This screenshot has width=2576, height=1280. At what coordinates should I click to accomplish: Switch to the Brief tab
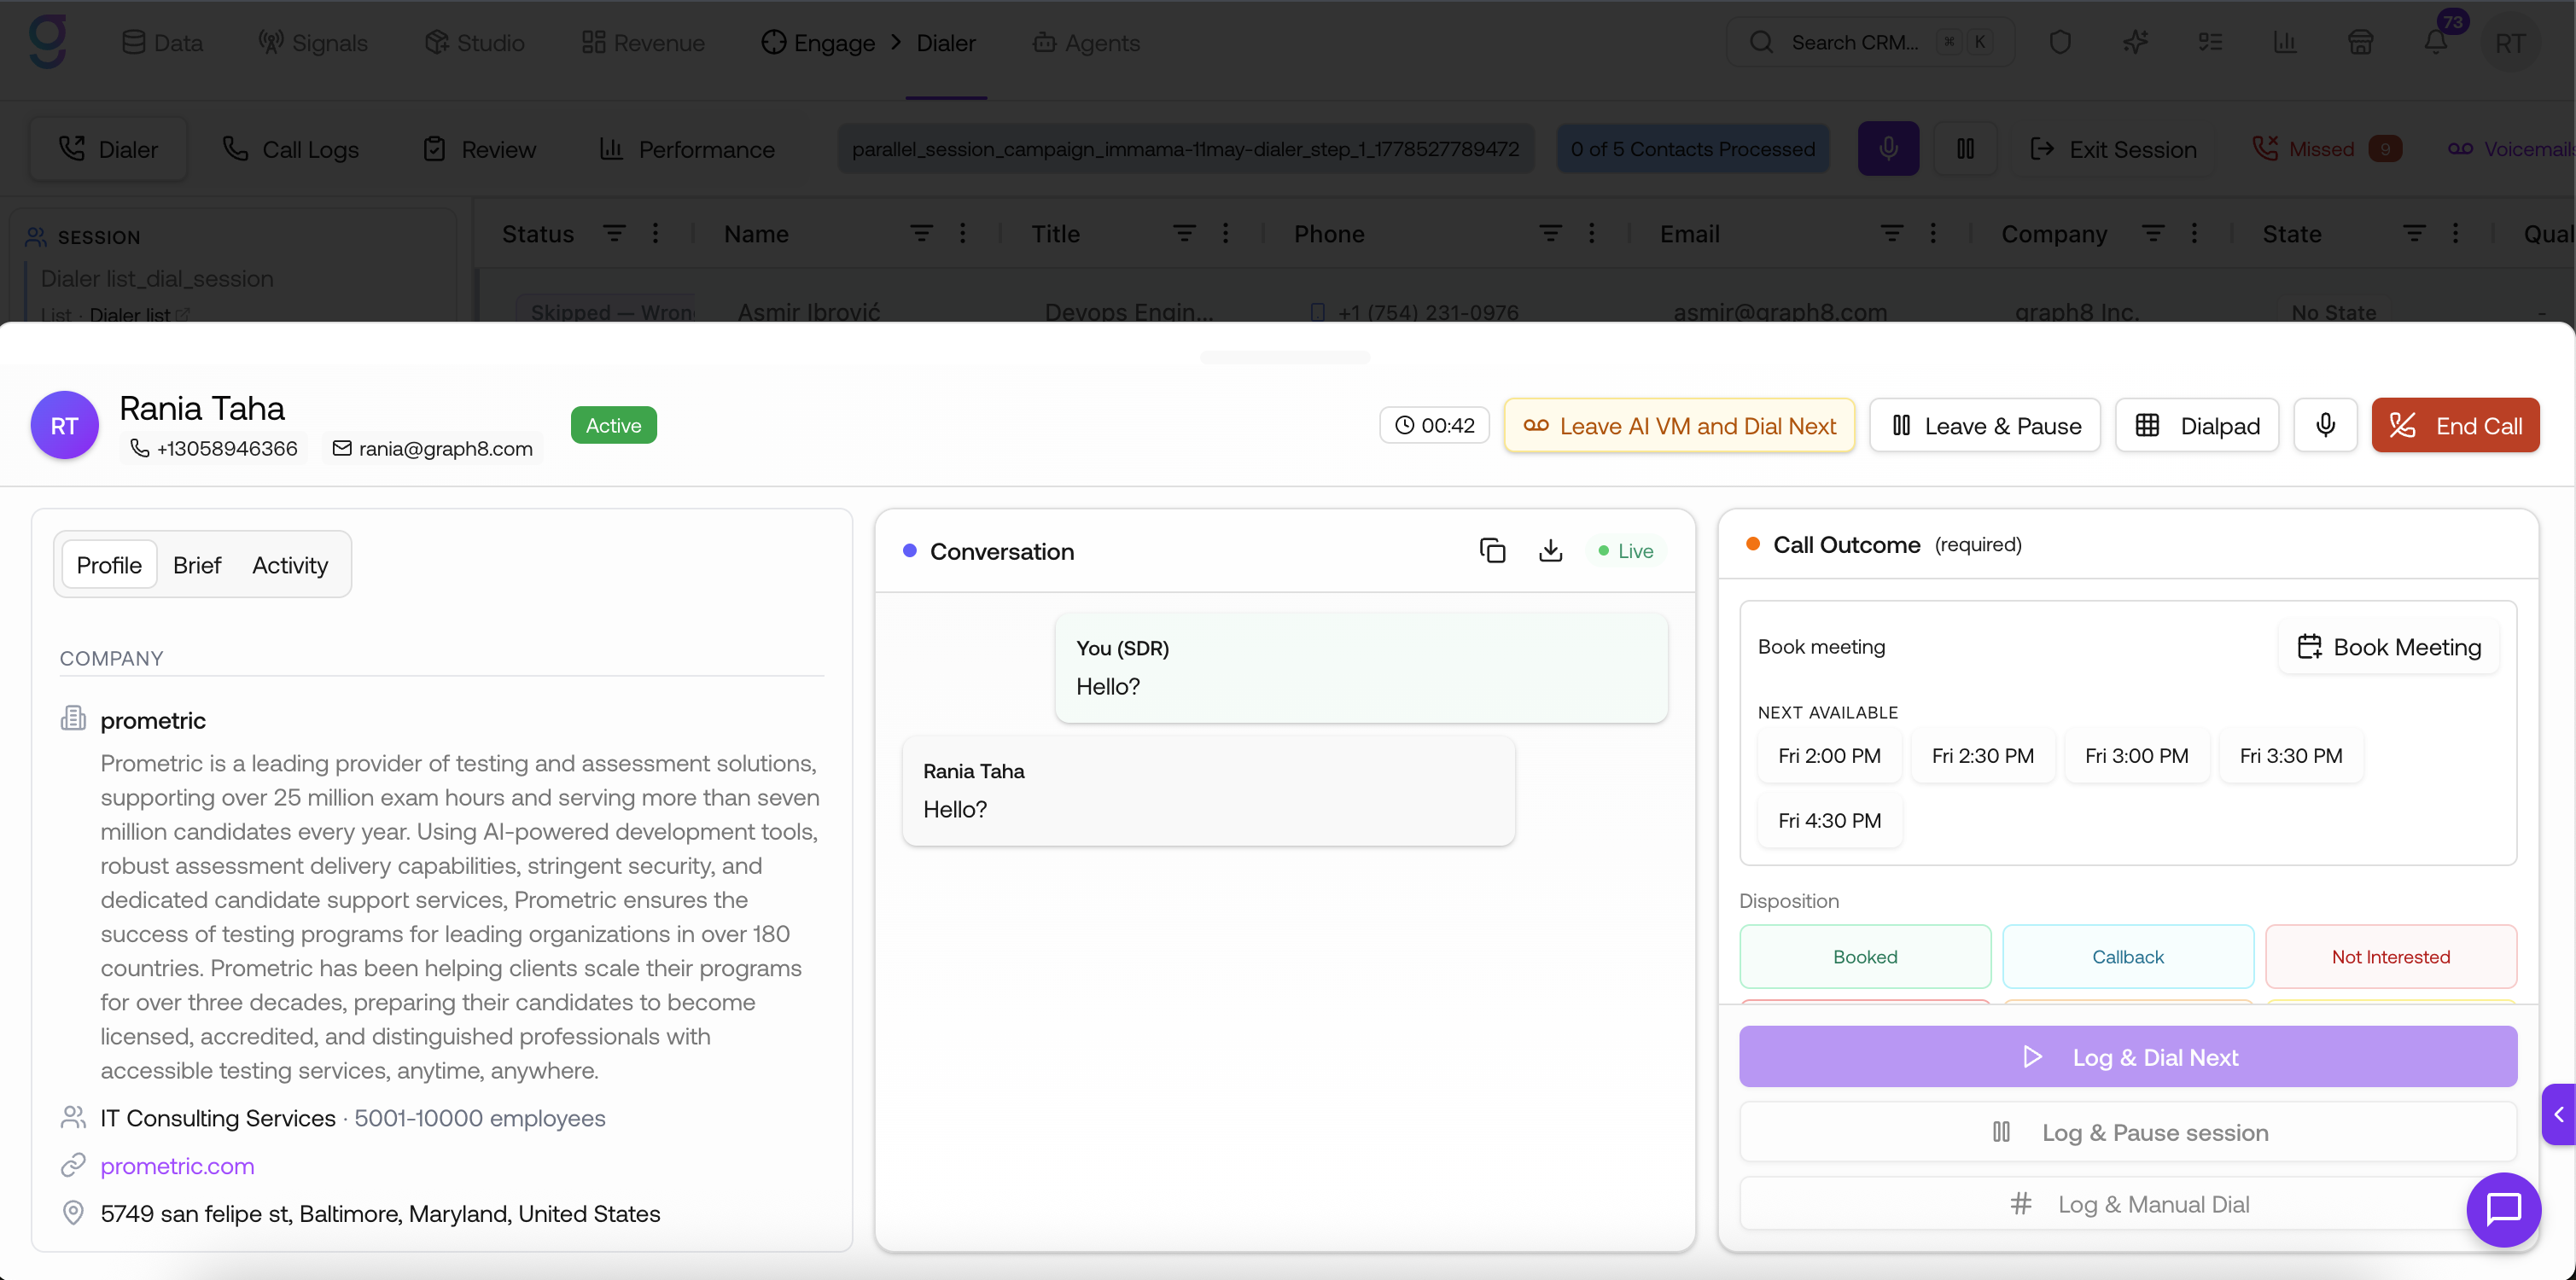[197, 565]
